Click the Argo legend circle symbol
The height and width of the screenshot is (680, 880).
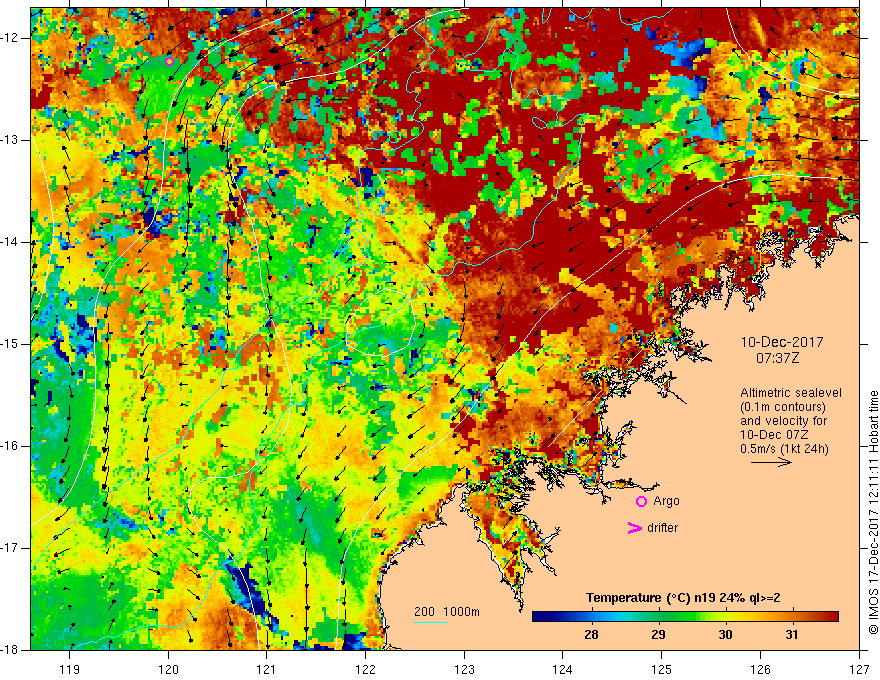pyautogui.click(x=641, y=501)
